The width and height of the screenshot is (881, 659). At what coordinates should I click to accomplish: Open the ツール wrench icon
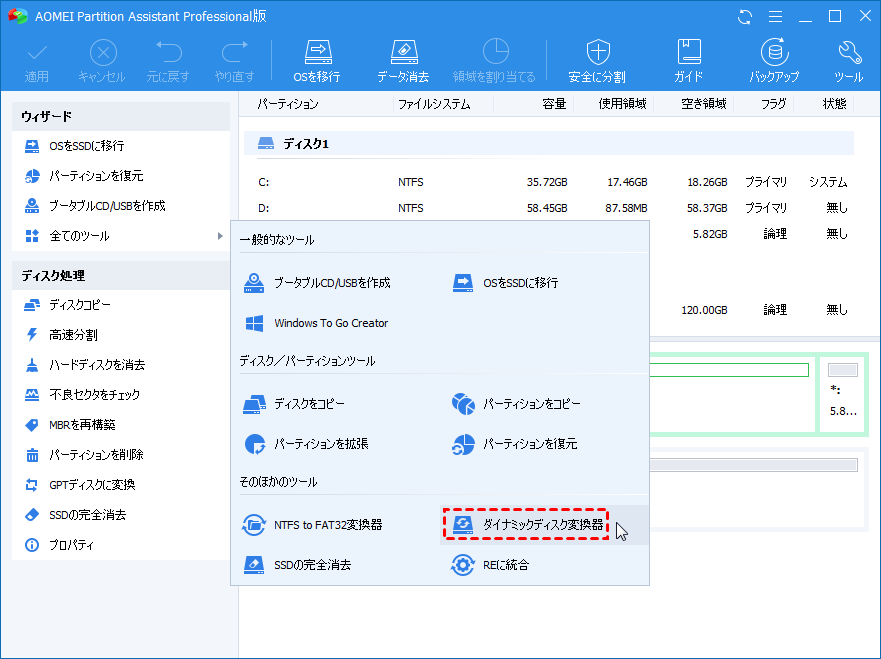(848, 61)
